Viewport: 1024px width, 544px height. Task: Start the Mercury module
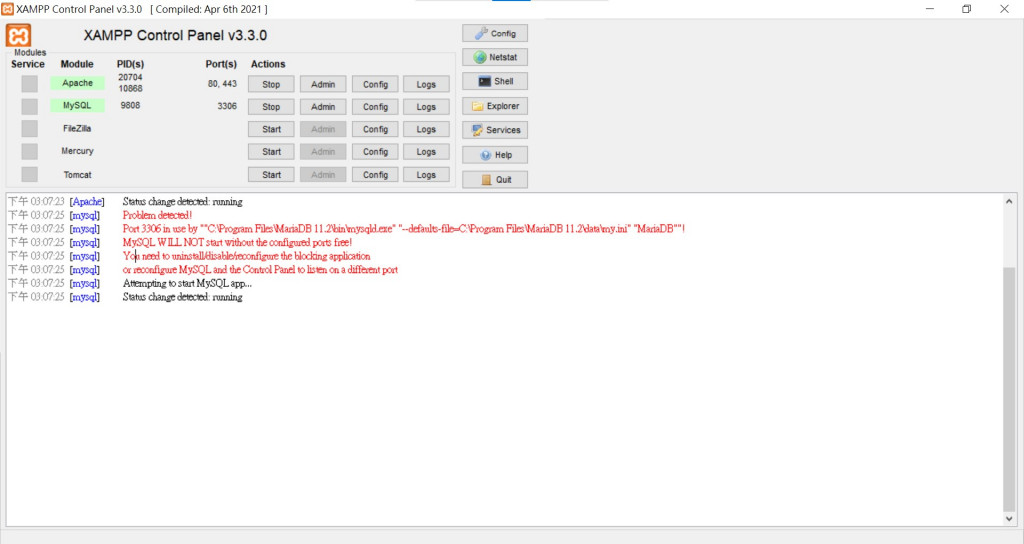(271, 152)
